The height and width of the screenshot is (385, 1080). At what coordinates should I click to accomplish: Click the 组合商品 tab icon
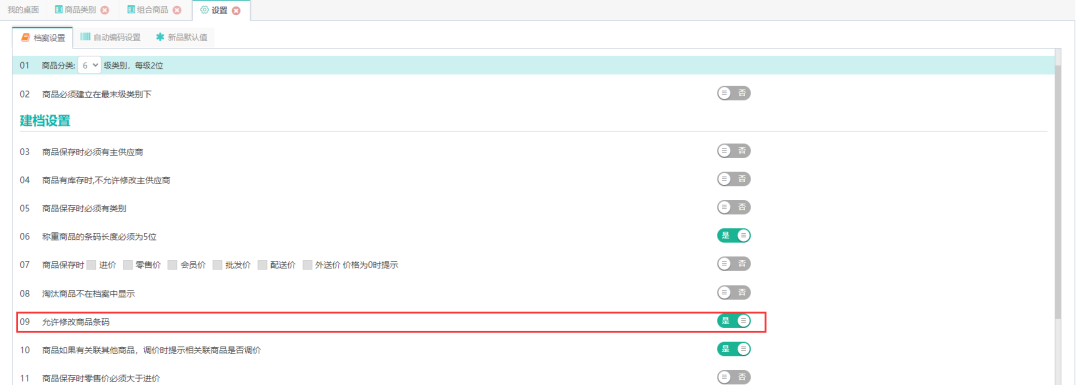point(131,10)
